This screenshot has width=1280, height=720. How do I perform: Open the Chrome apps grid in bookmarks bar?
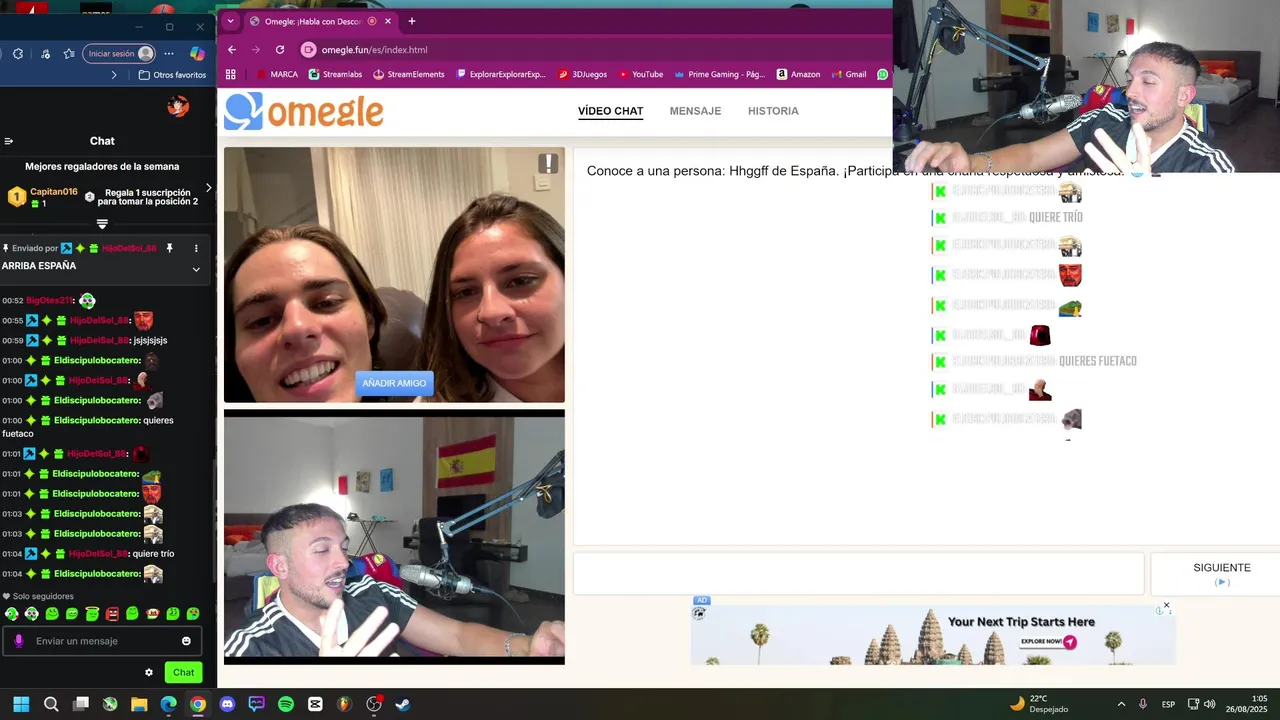tap(231, 74)
